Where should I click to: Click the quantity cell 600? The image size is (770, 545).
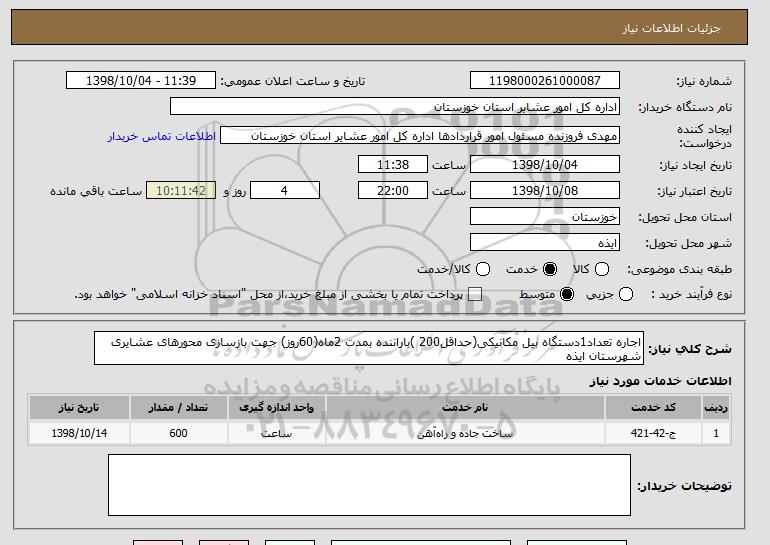coord(178,434)
